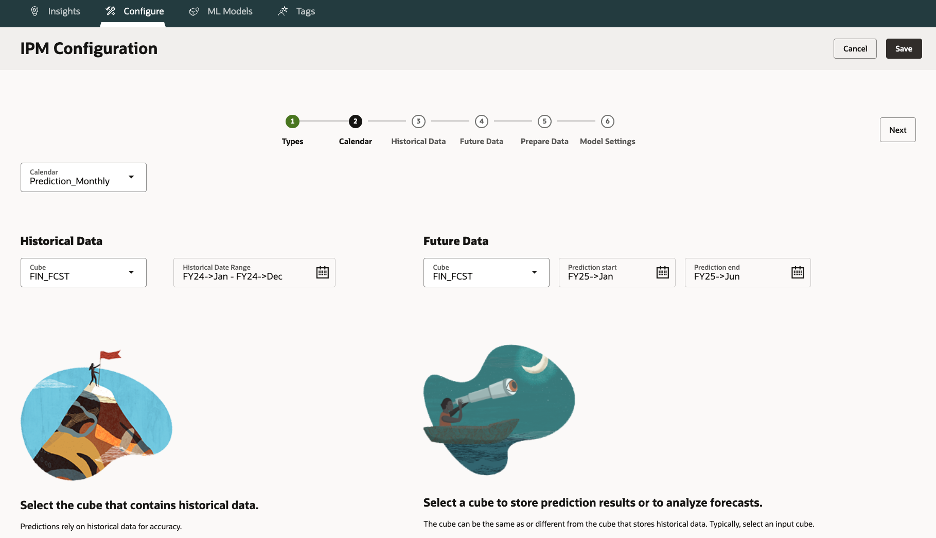Click the Cancel button
The width and height of the screenshot is (936, 538).
pos(854,48)
